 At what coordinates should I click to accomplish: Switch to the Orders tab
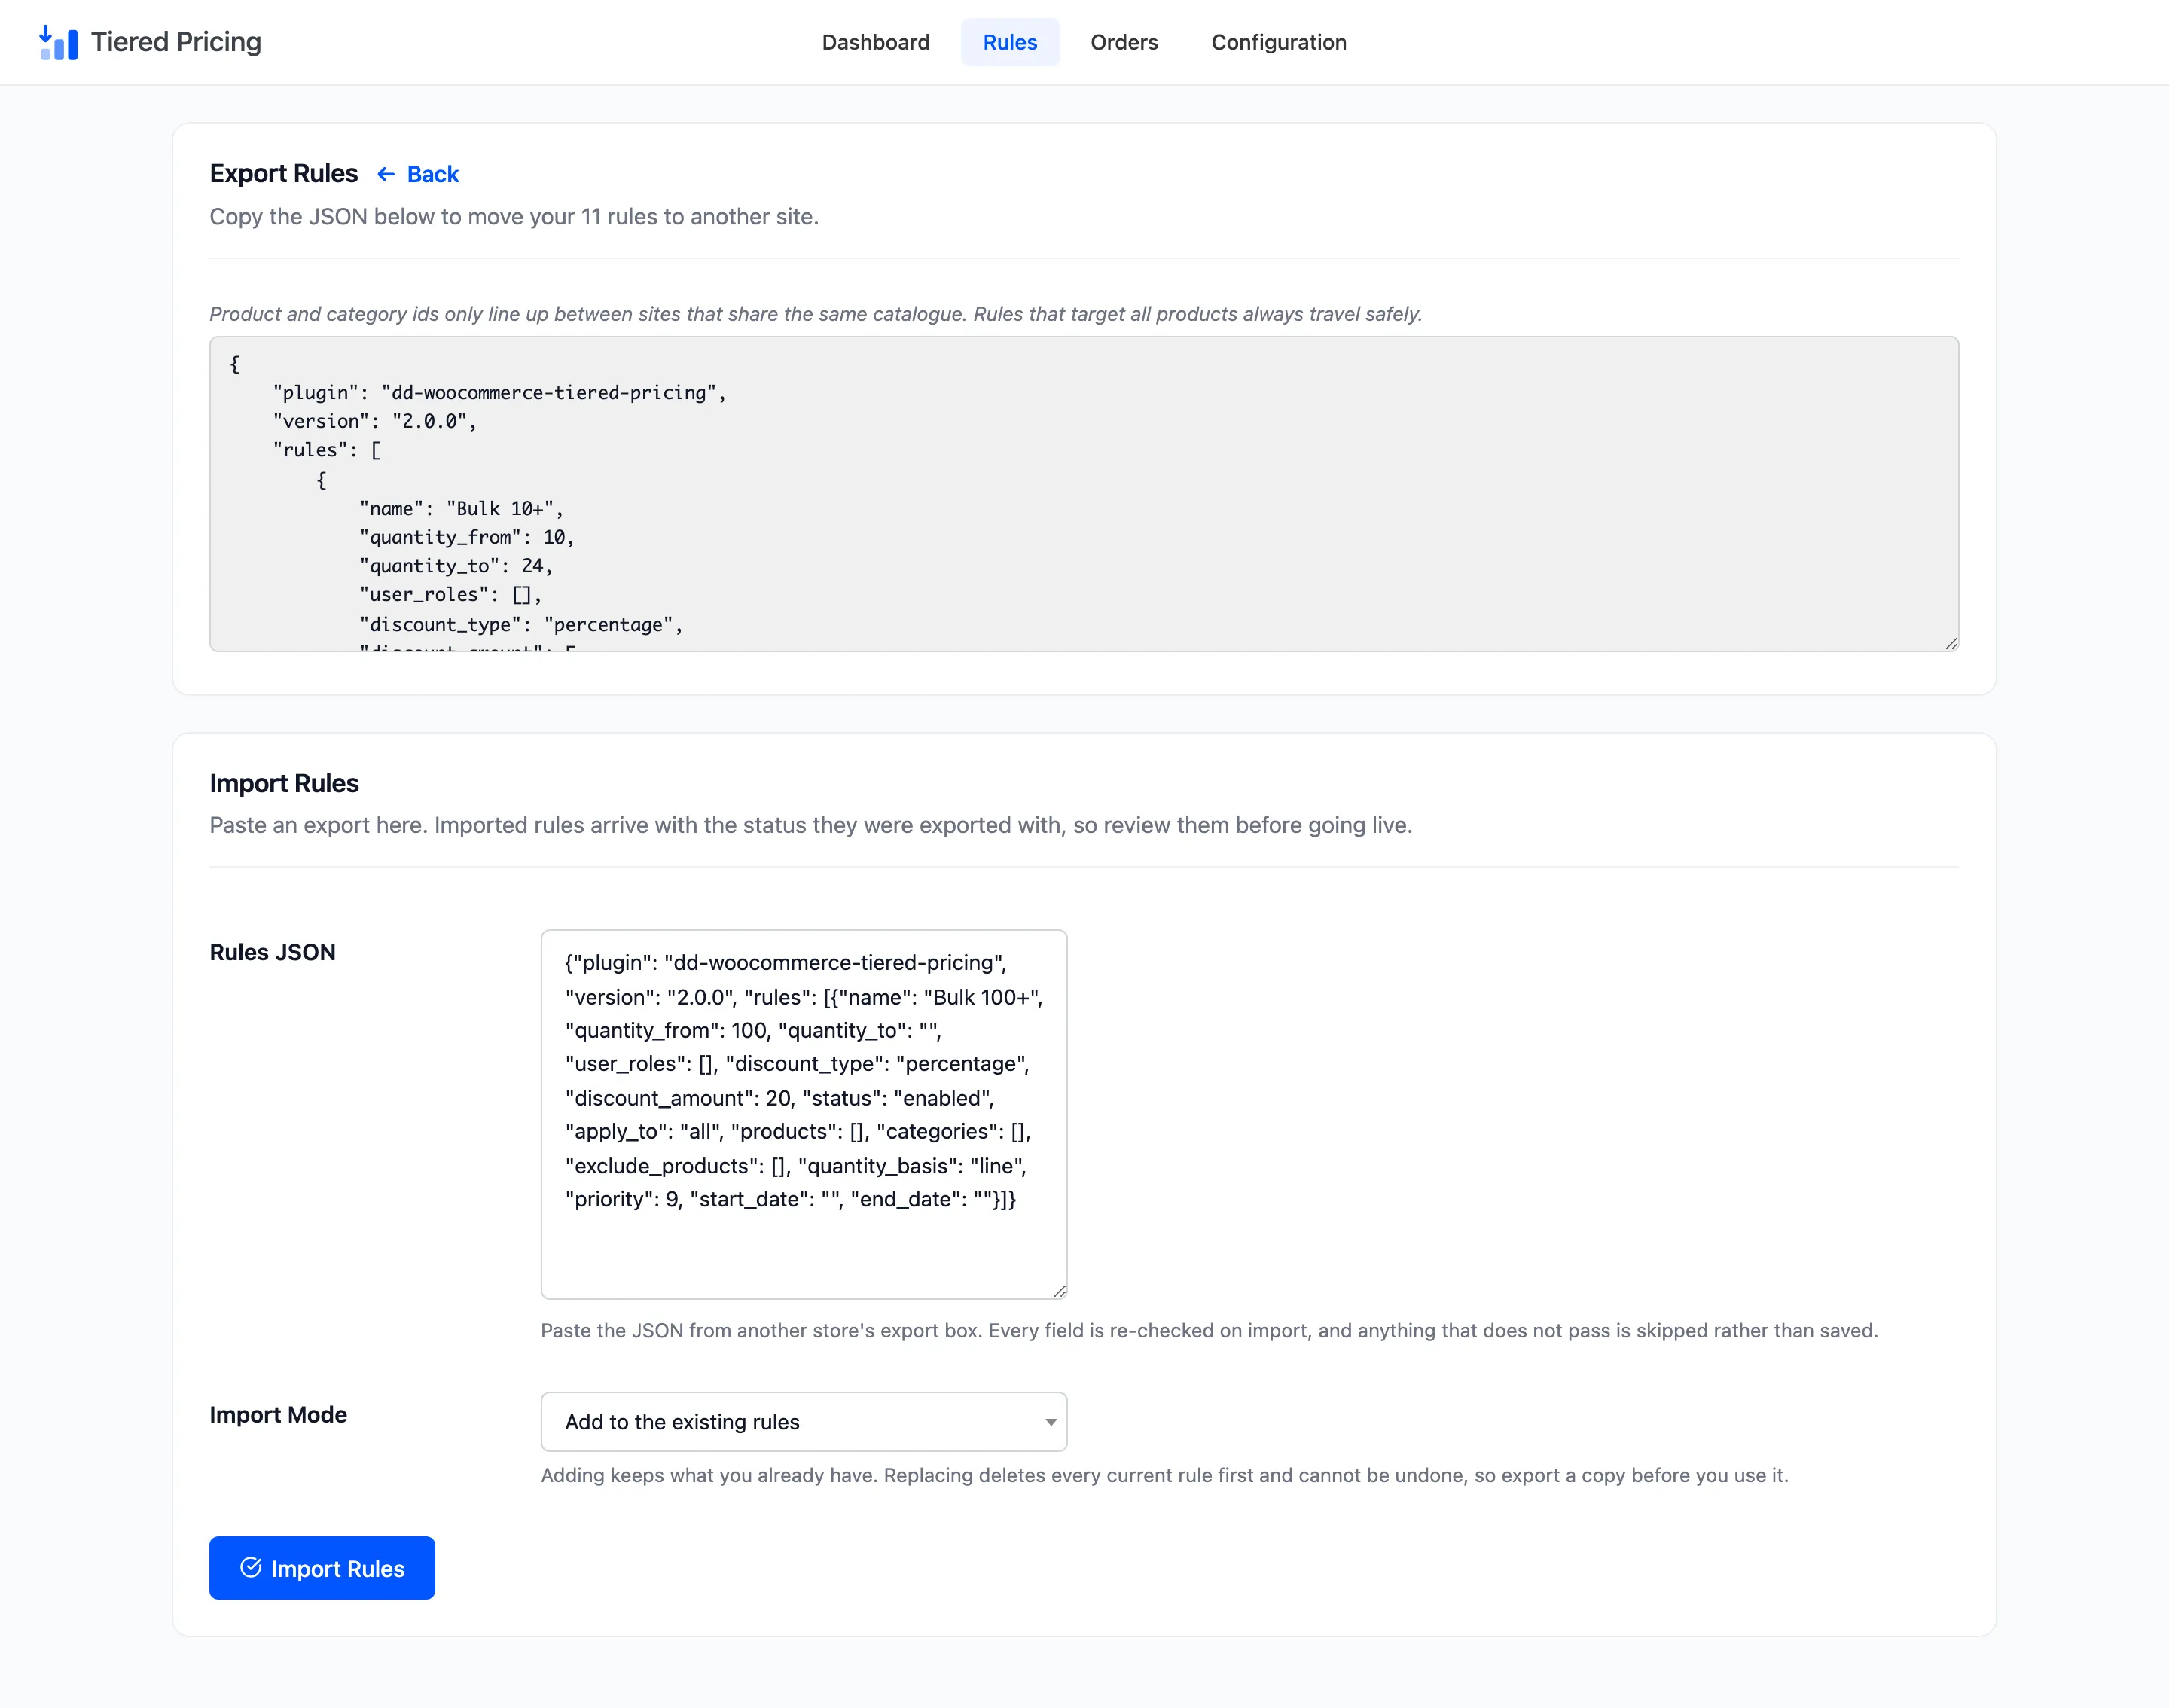click(1124, 42)
